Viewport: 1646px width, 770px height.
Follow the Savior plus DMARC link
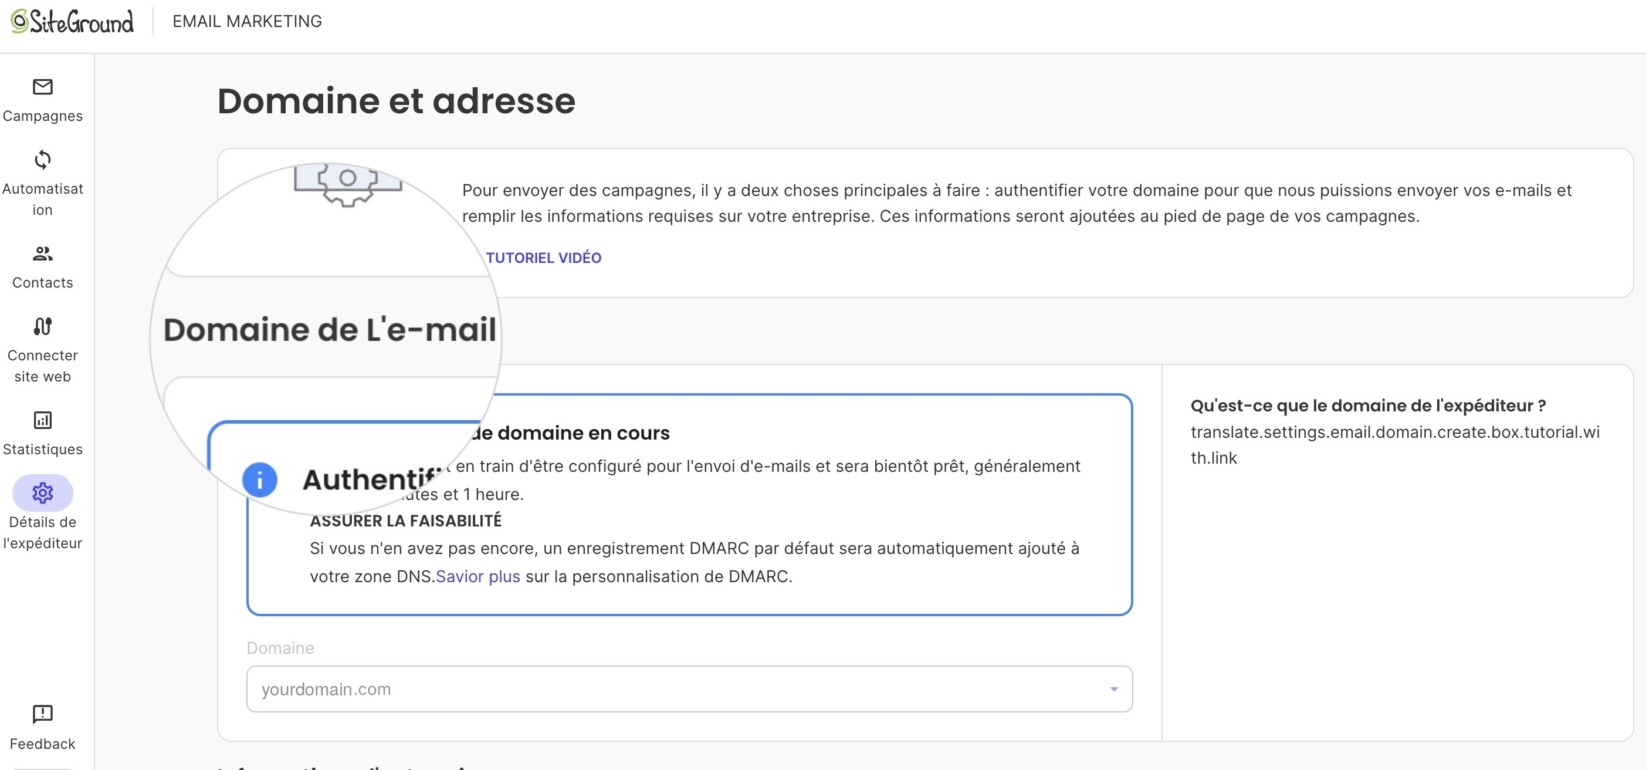478,576
